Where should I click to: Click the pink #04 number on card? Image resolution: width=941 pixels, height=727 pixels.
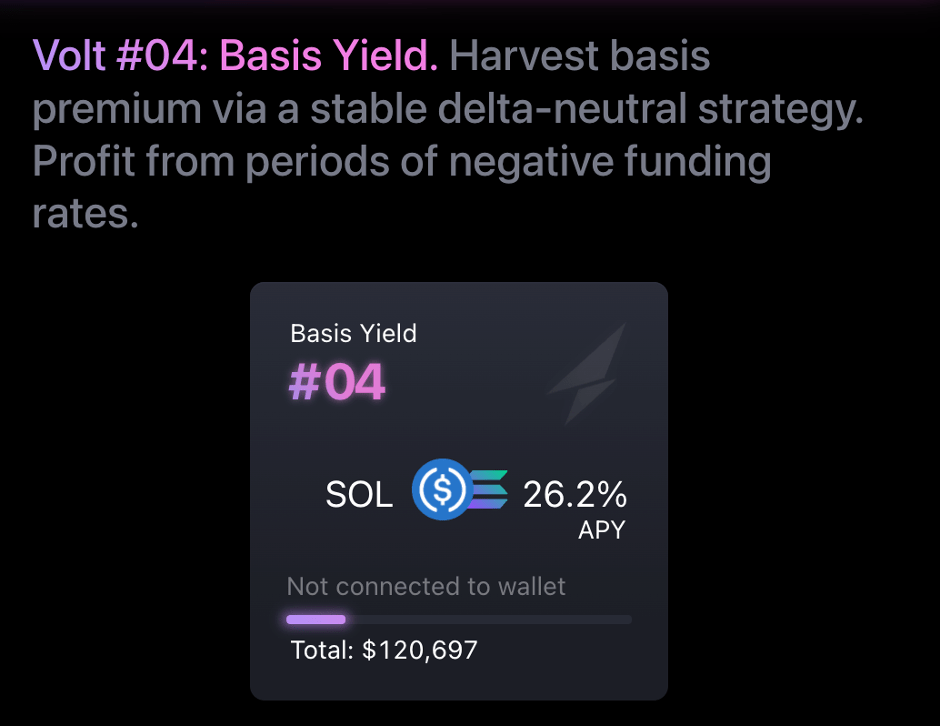point(337,383)
